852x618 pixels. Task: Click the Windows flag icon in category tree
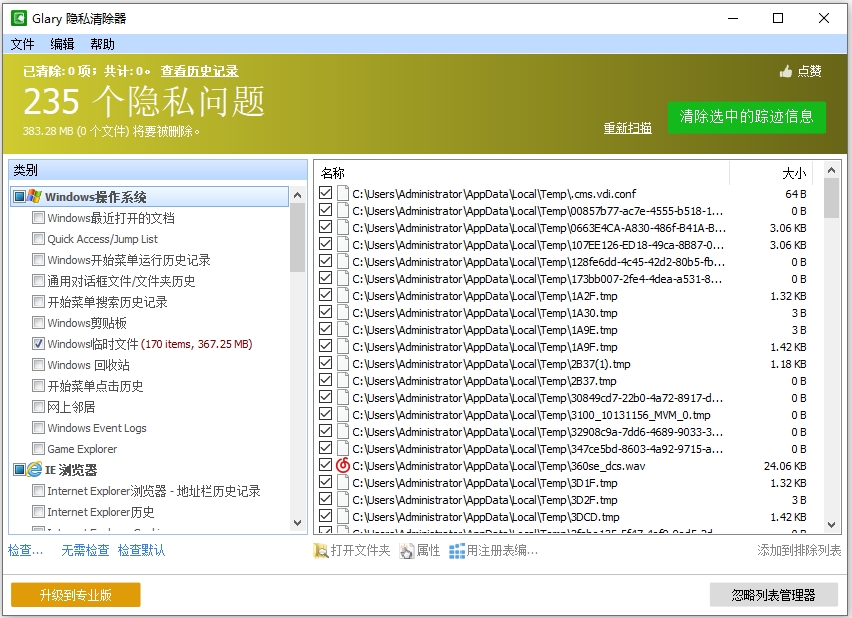click(34, 196)
